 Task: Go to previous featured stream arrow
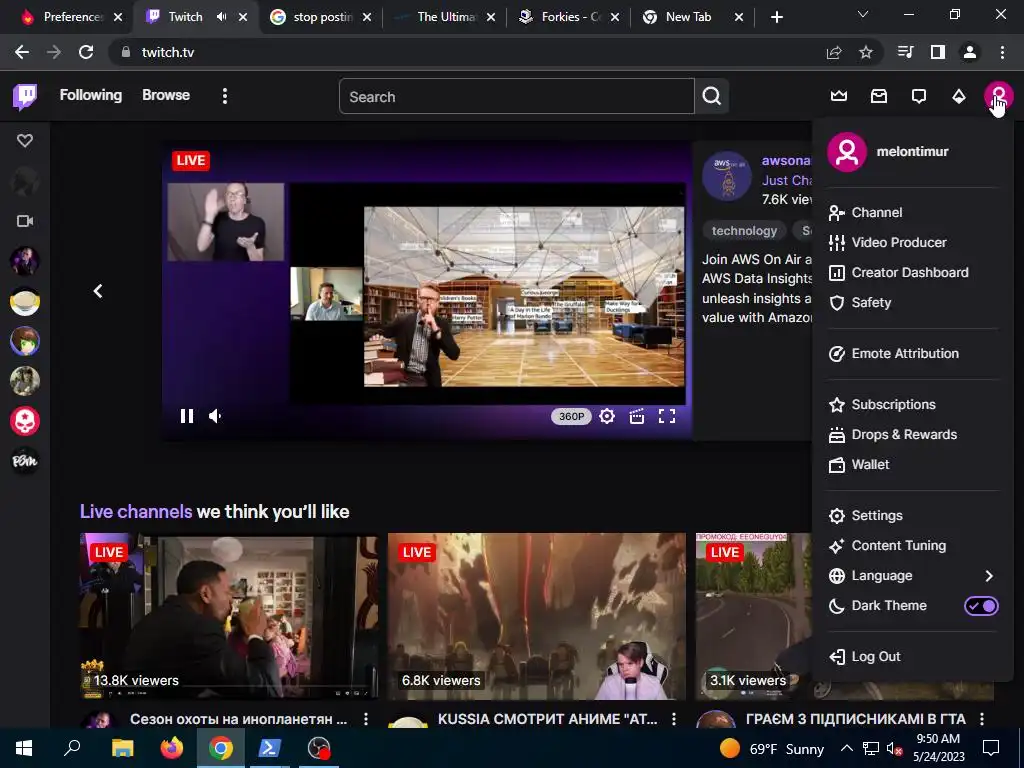point(98,291)
